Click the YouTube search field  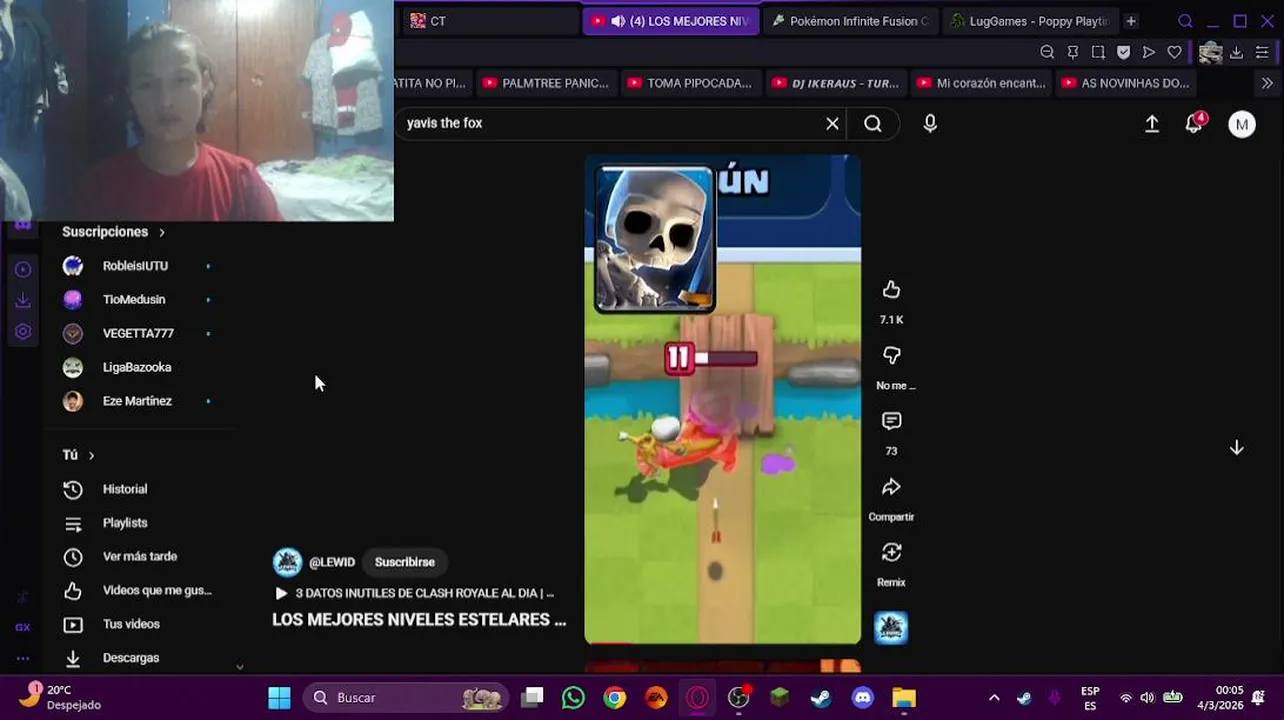coord(610,123)
